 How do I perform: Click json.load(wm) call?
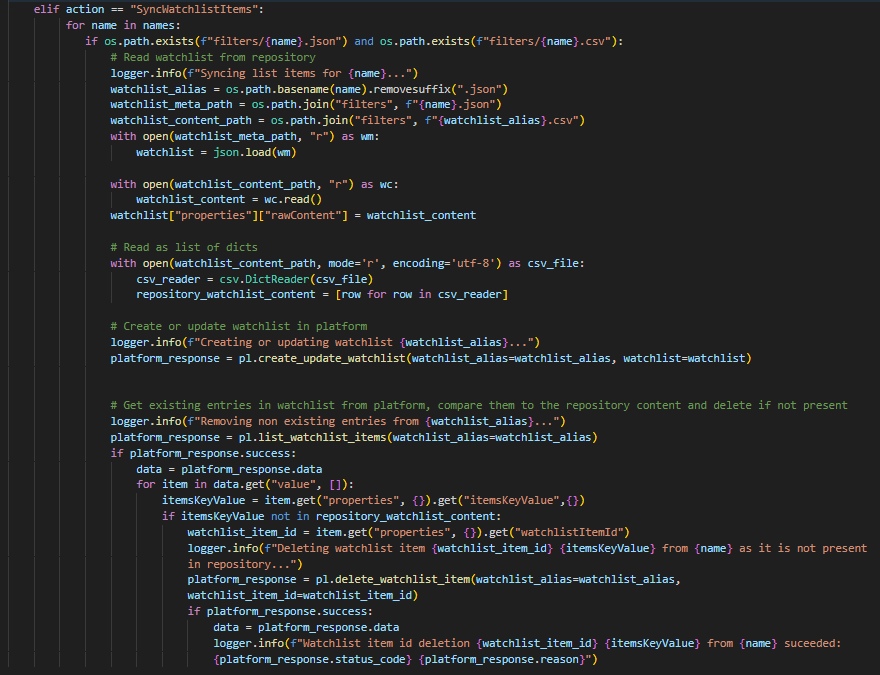(x=255, y=152)
